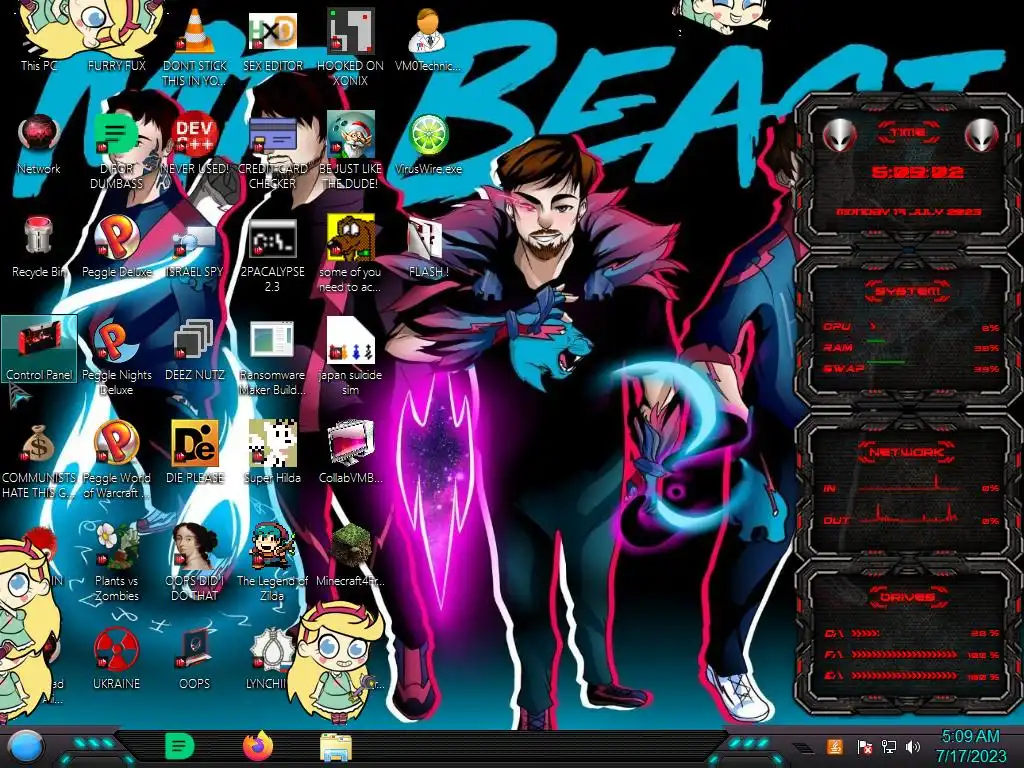Open the Minecraft4Fr... grass block icon
This screenshot has height=768, width=1024.
click(x=351, y=555)
